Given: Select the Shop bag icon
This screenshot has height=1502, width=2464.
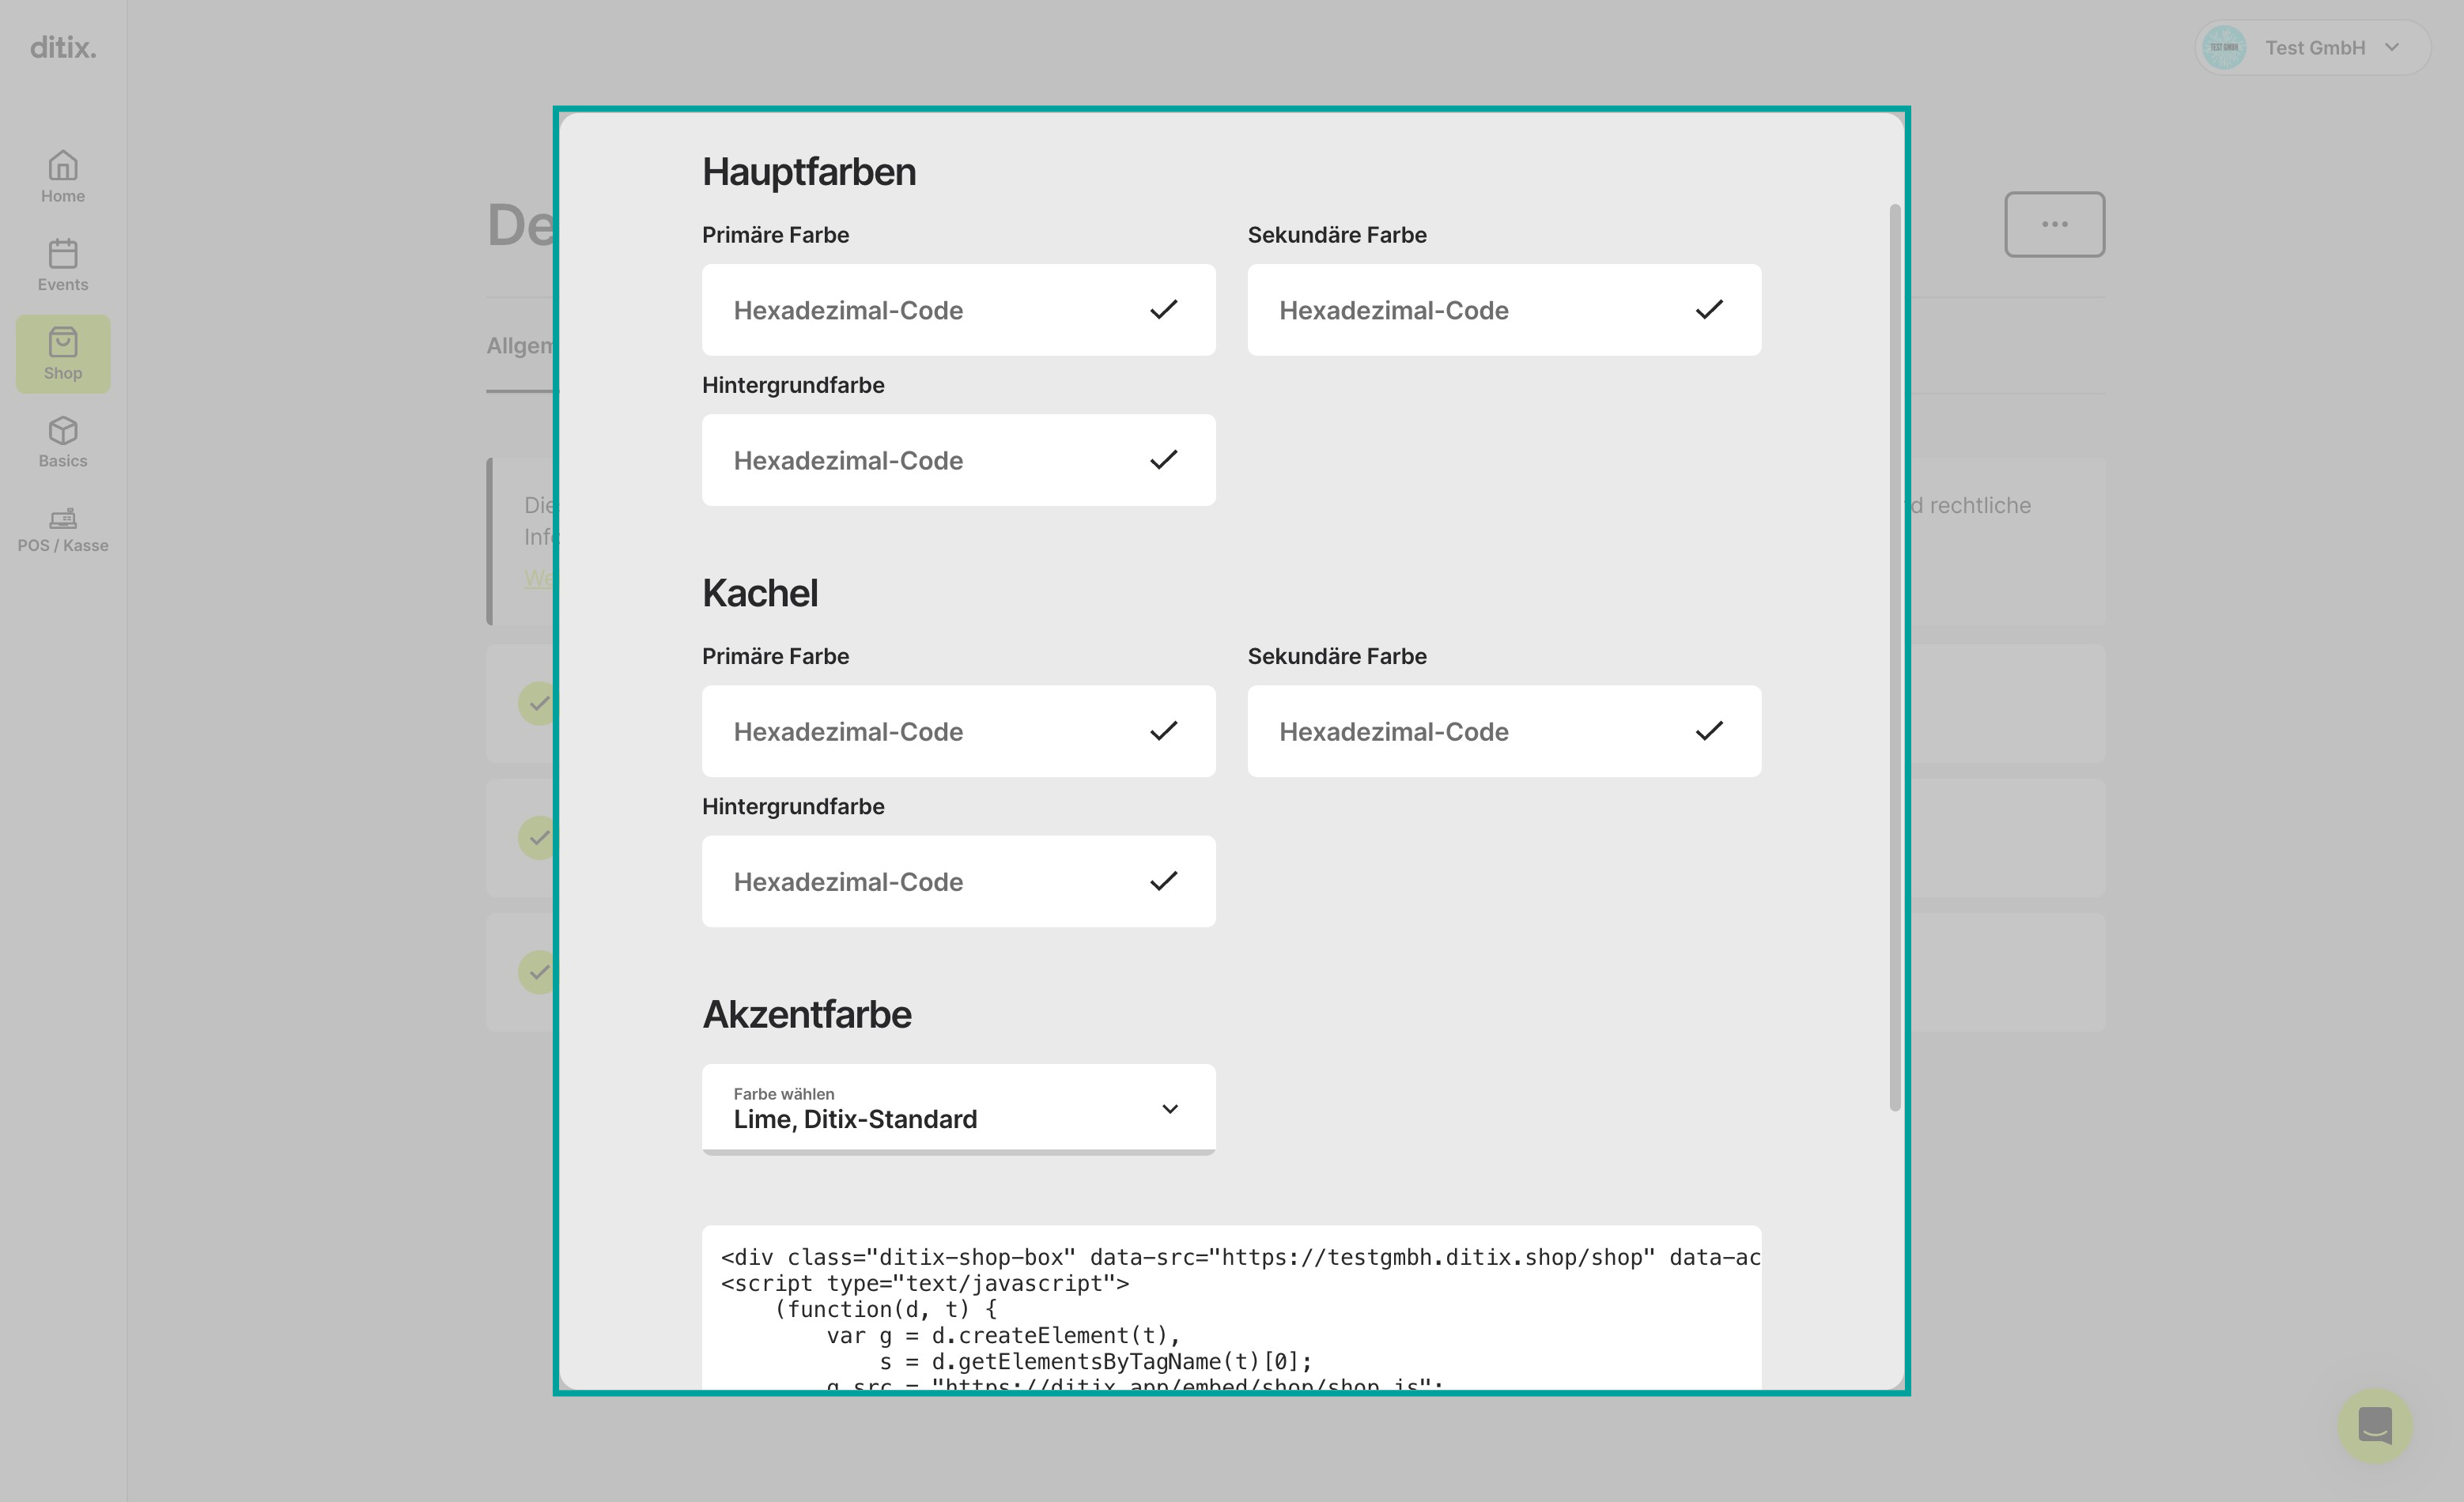Looking at the screenshot, I should pyautogui.click(x=63, y=342).
